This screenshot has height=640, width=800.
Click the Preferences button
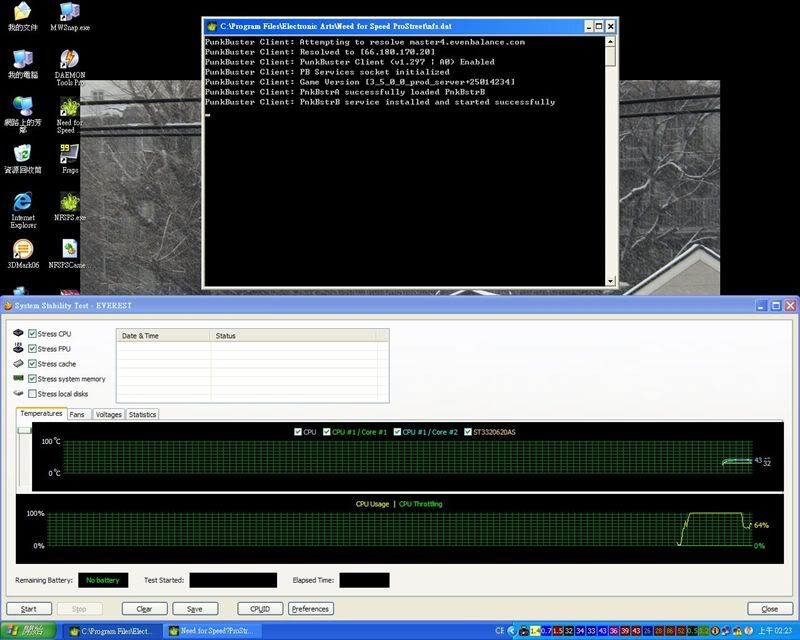pyautogui.click(x=310, y=608)
